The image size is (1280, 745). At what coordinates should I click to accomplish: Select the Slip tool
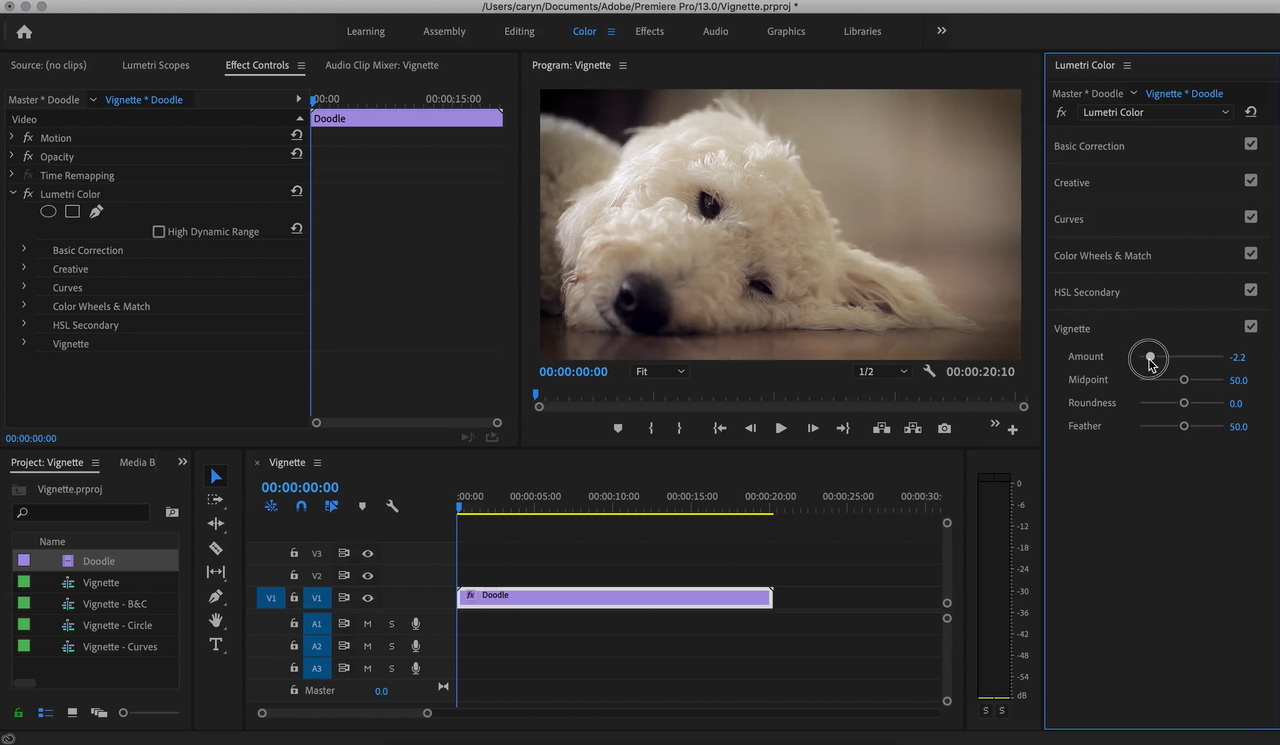[216, 572]
